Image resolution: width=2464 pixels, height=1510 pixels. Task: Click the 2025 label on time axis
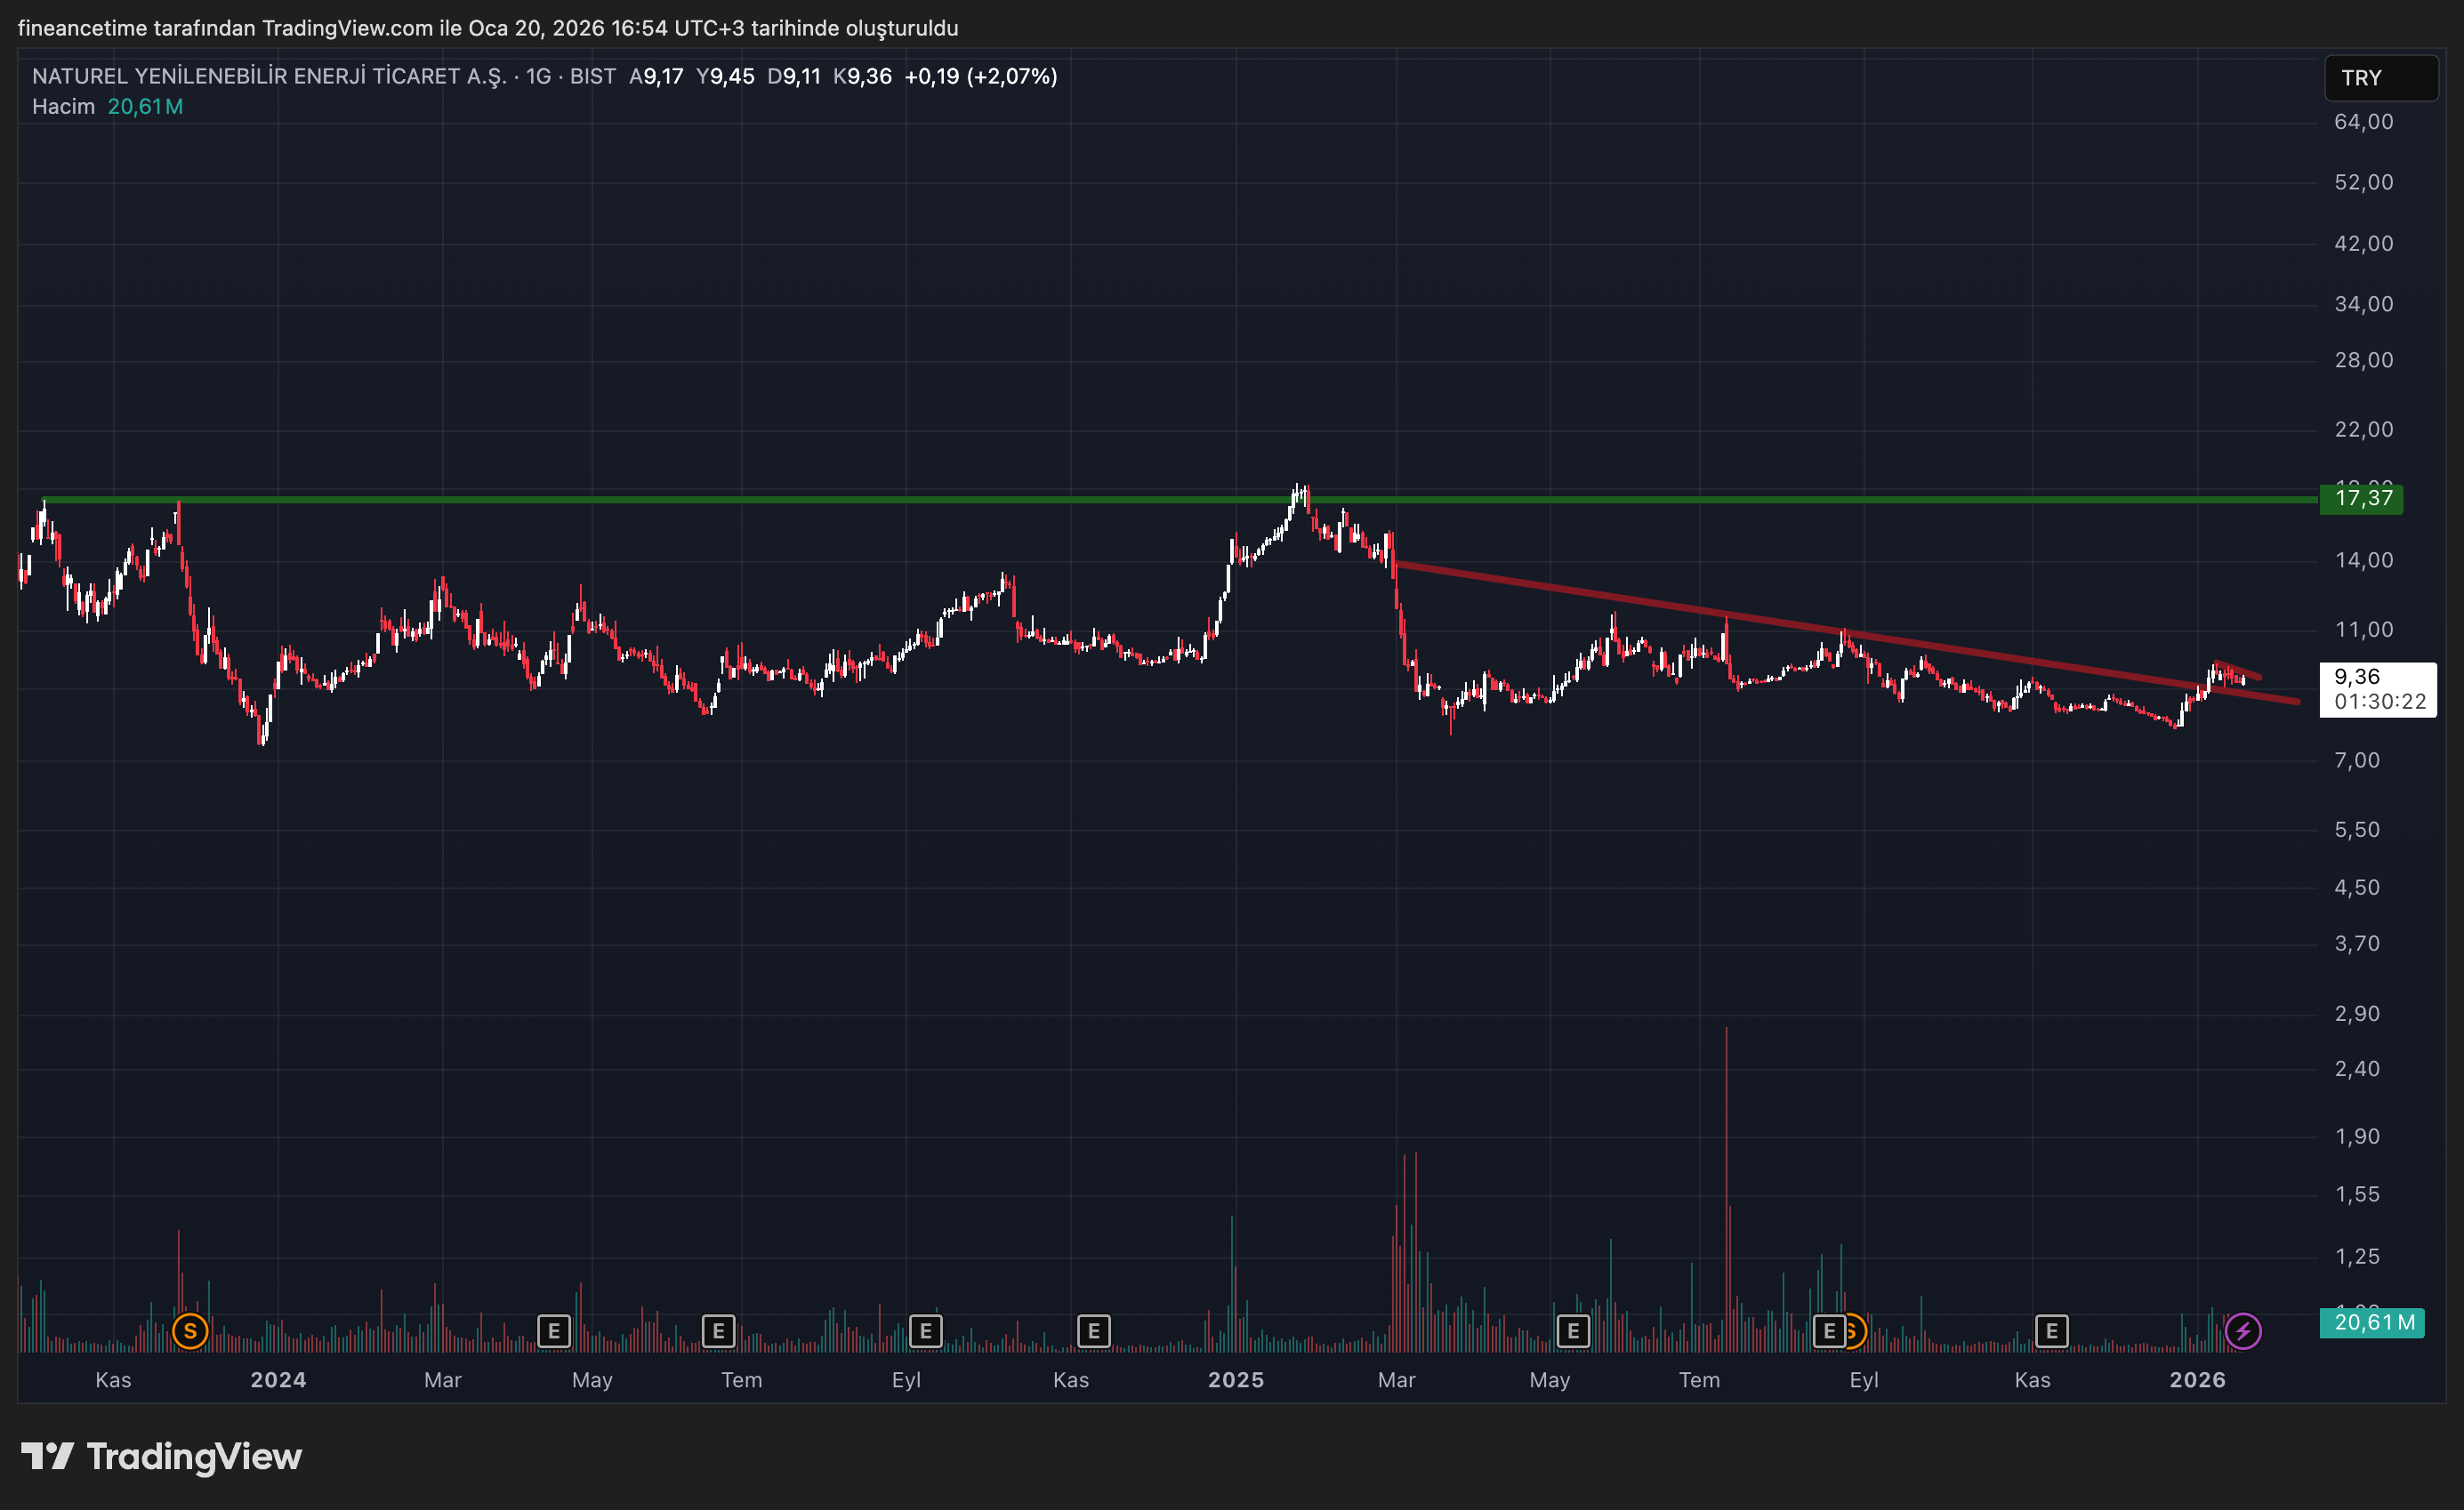[x=1236, y=1380]
